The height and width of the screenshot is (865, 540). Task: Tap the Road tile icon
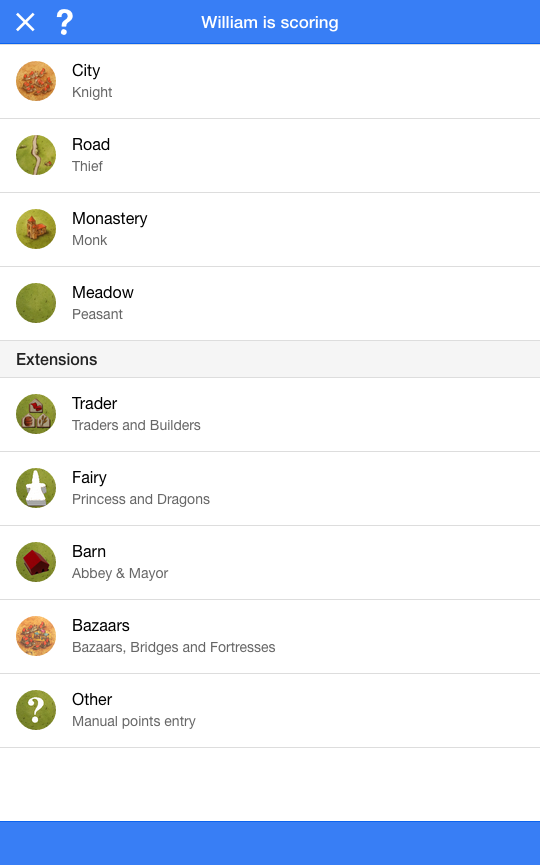click(36, 155)
